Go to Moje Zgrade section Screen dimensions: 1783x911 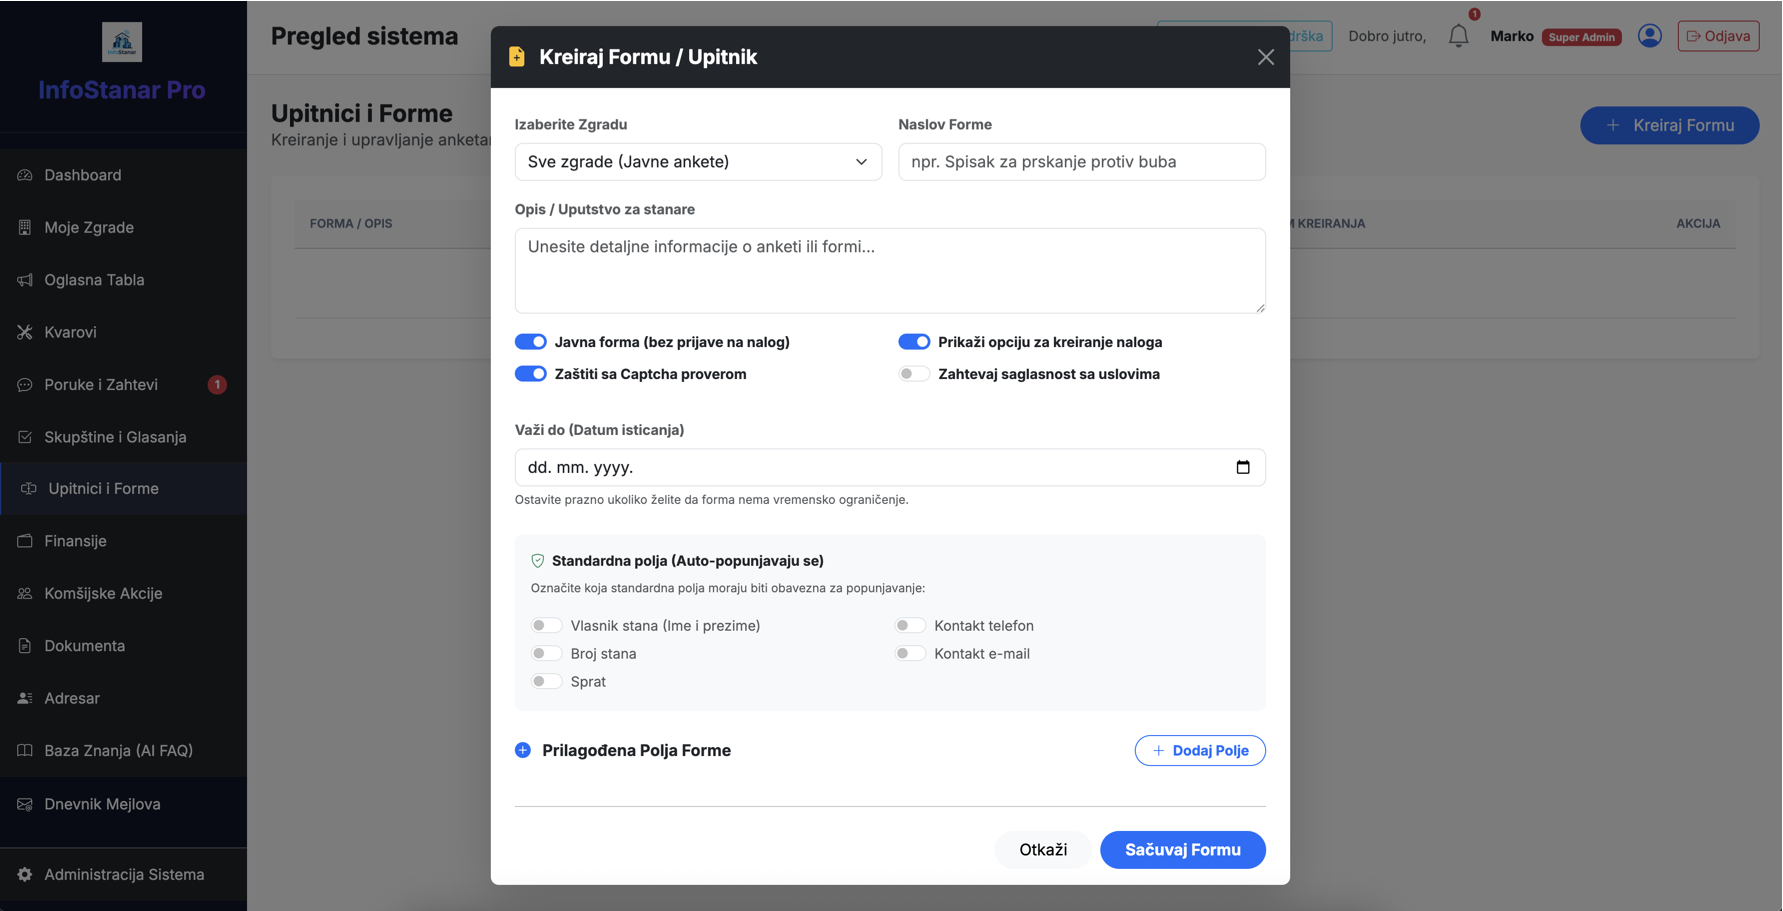point(123,227)
